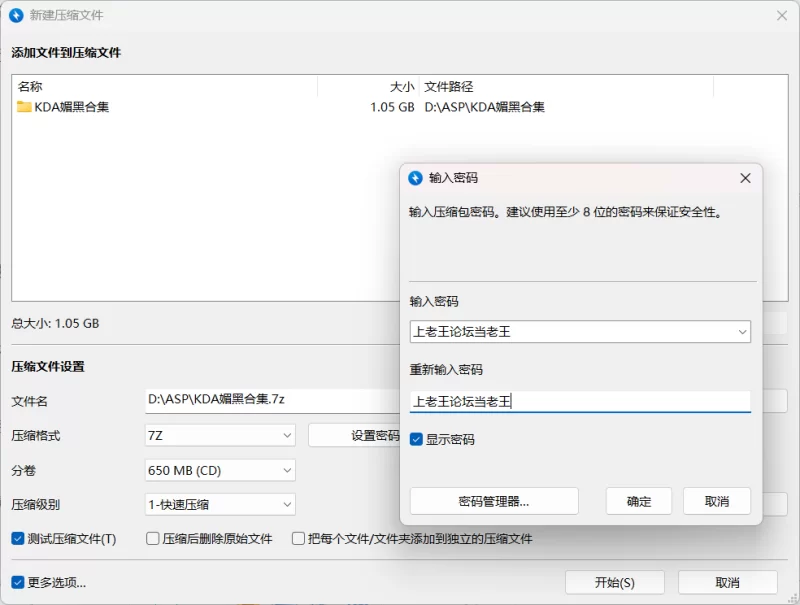Click the Bandizip logo in main title bar
The width and height of the screenshot is (800, 605).
point(16,15)
